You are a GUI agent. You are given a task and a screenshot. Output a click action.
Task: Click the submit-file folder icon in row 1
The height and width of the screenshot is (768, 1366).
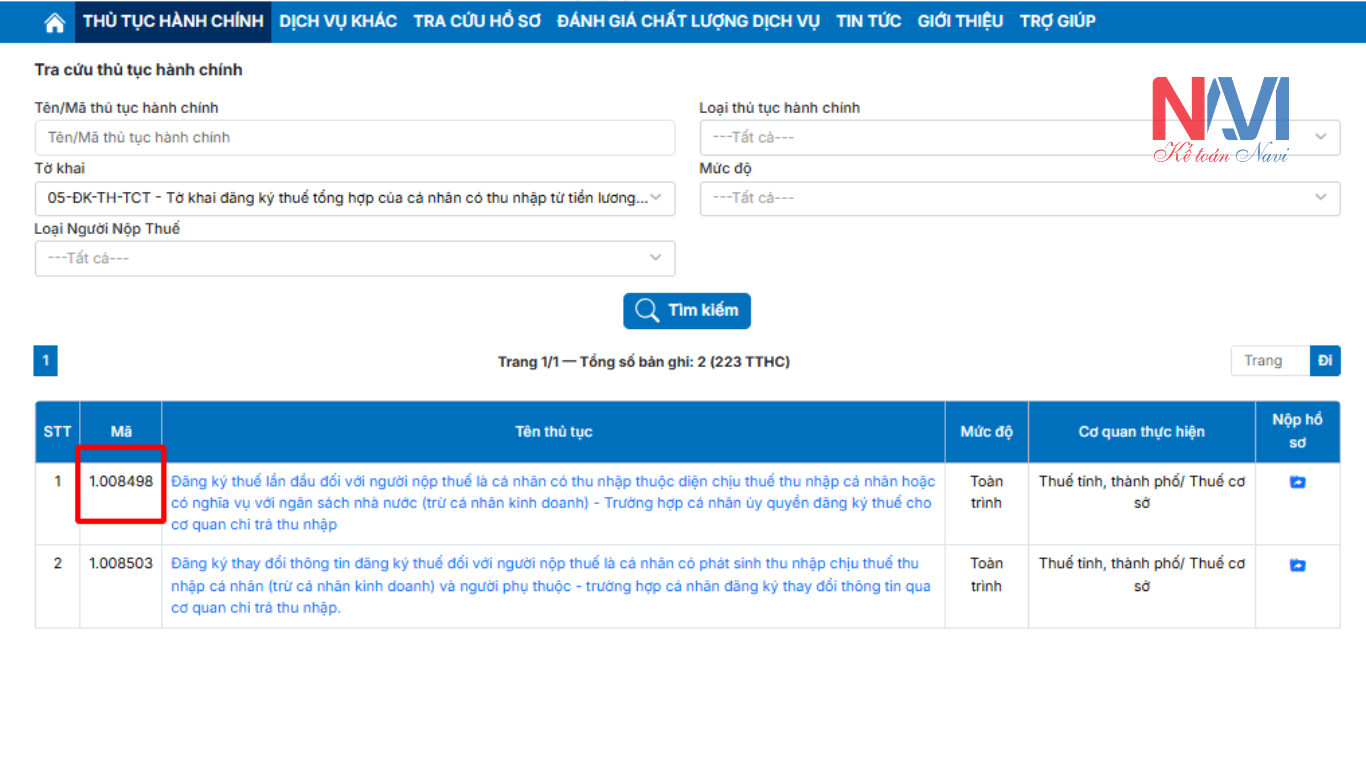(1297, 482)
